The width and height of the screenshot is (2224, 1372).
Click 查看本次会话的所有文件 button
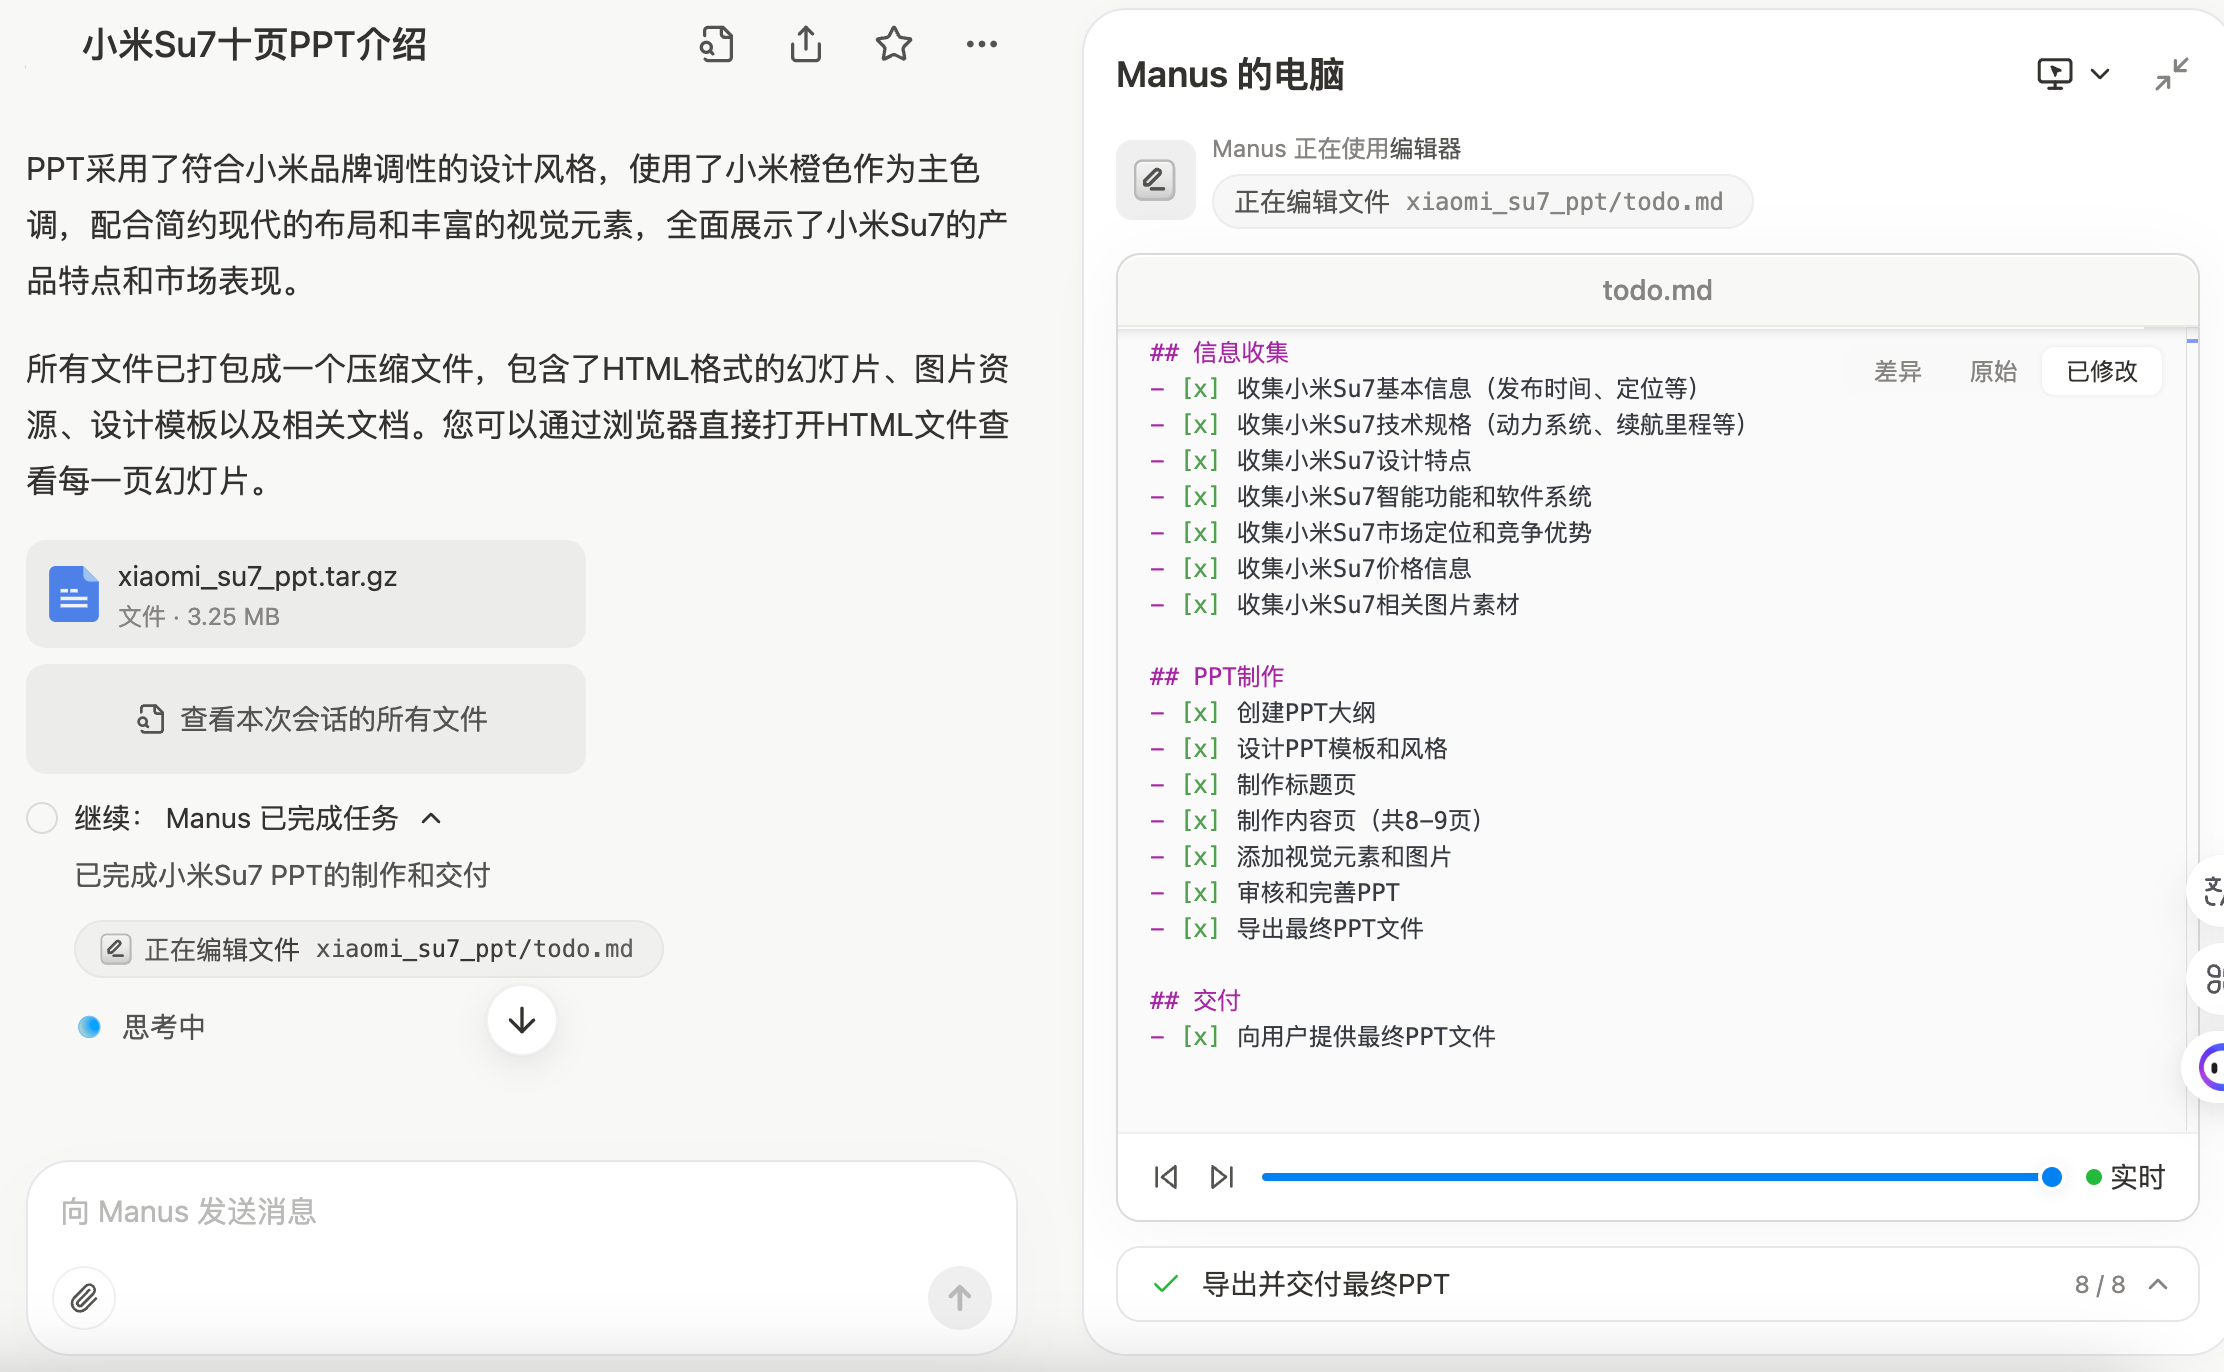click(x=306, y=719)
